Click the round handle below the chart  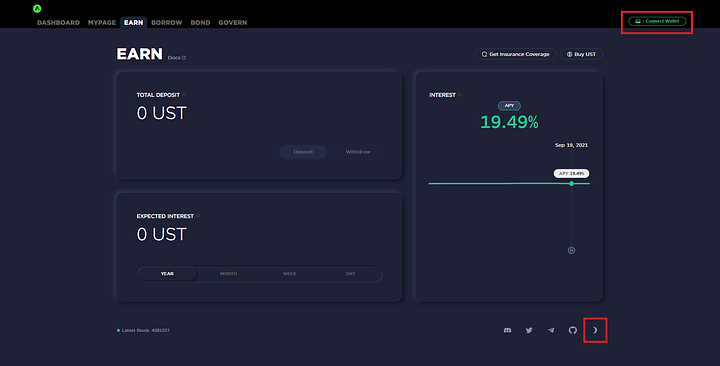tap(571, 250)
